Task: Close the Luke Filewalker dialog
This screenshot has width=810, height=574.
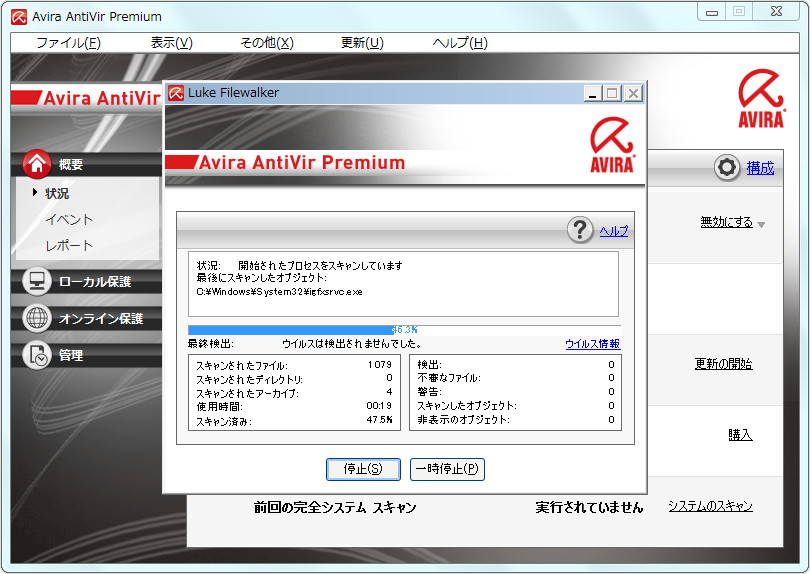Action: pyautogui.click(x=633, y=94)
